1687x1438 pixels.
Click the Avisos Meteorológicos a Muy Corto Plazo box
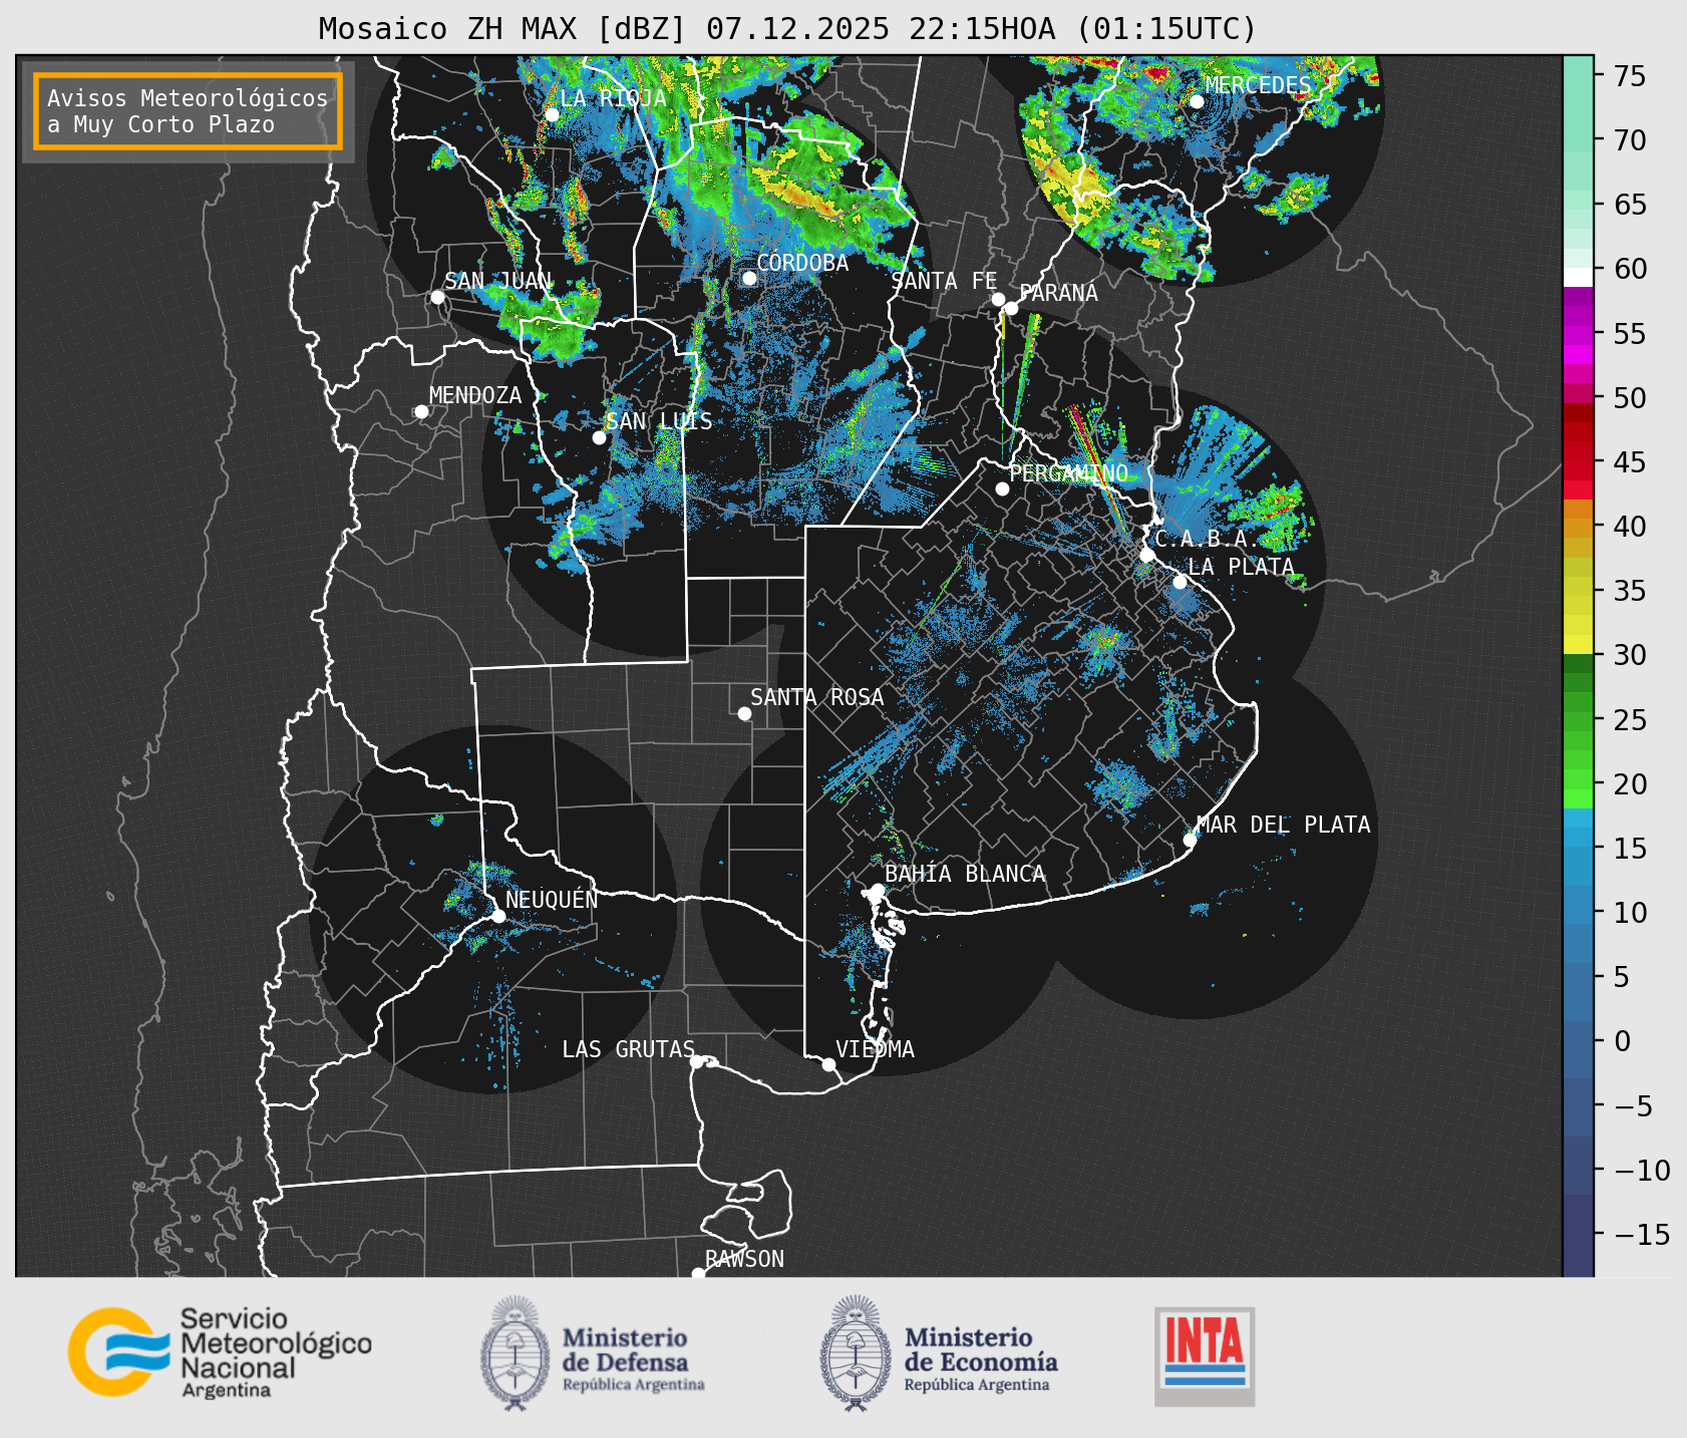pos(188,111)
